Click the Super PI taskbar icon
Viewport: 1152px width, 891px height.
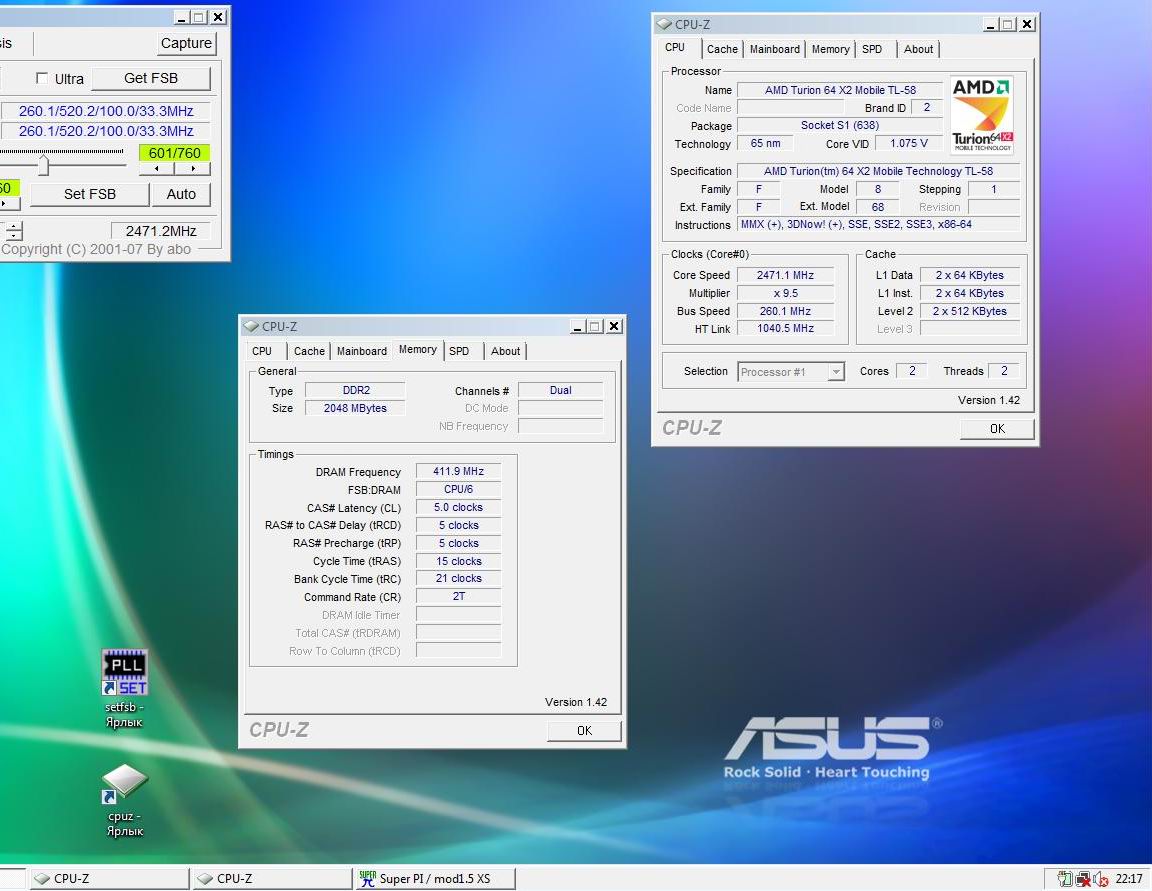[x=367, y=878]
